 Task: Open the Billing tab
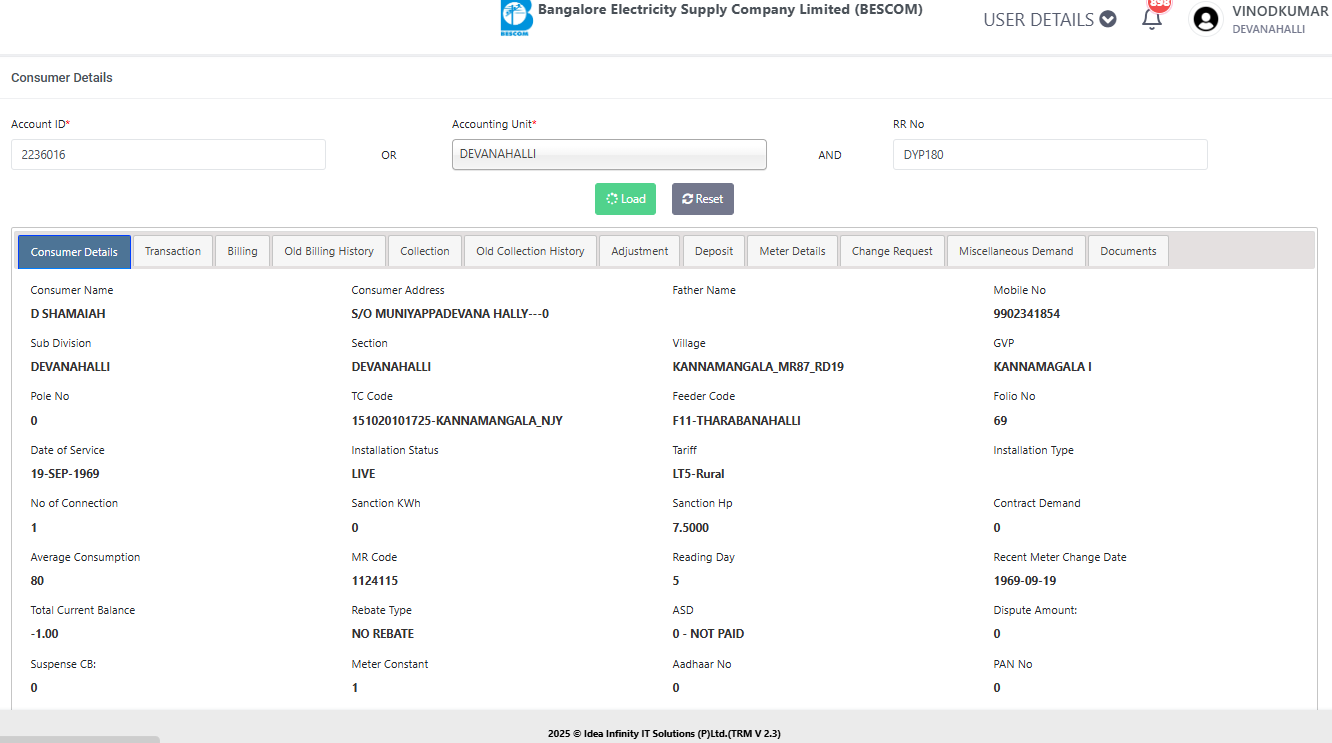242,251
